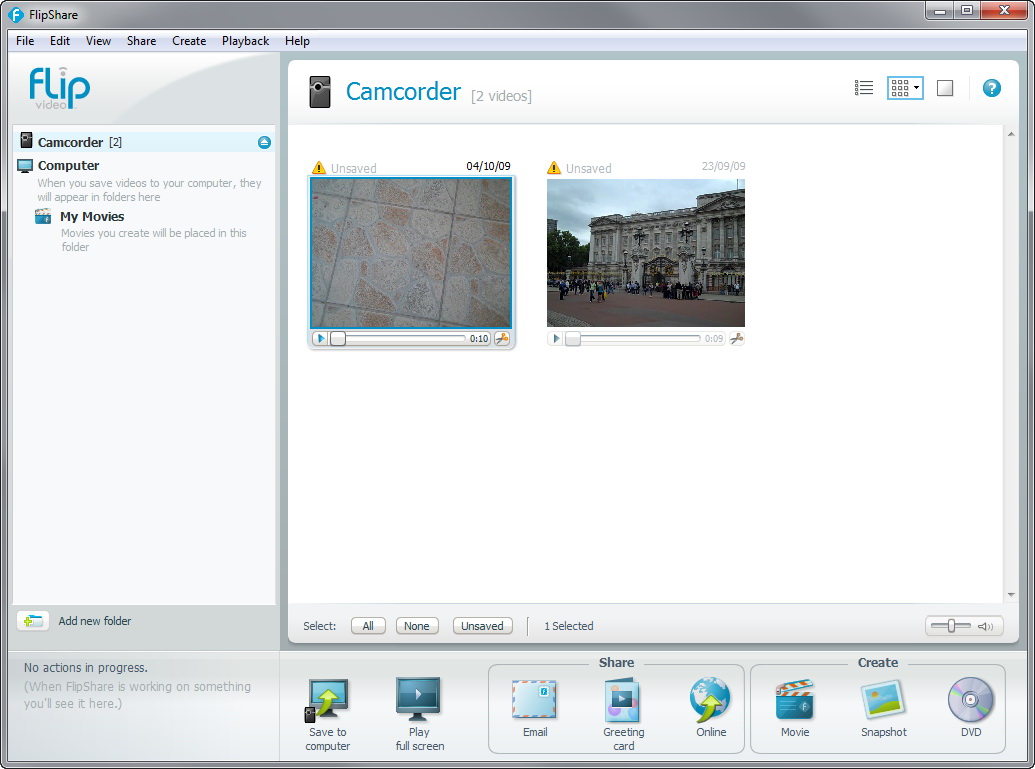Image resolution: width=1035 pixels, height=769 pixels.
Task: Select Computer in the sidebar tree
Action: pos(68,166)
